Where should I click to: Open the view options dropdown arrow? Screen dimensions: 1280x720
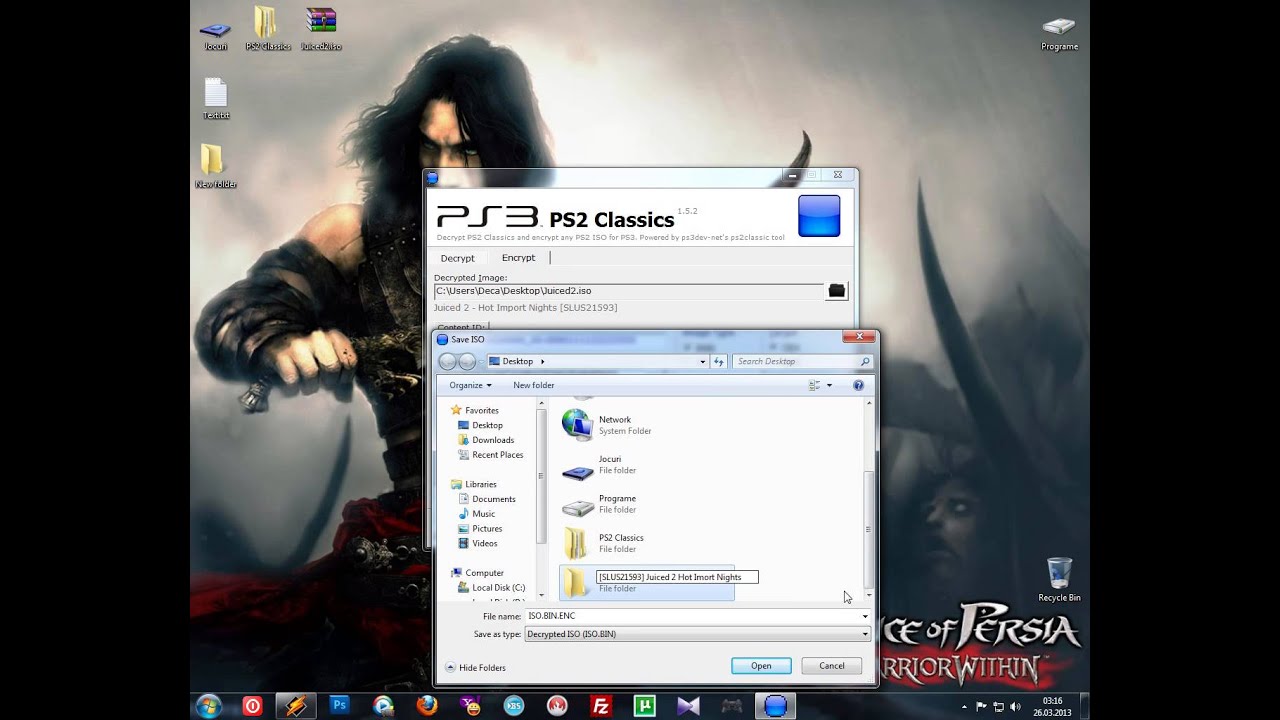829,385
